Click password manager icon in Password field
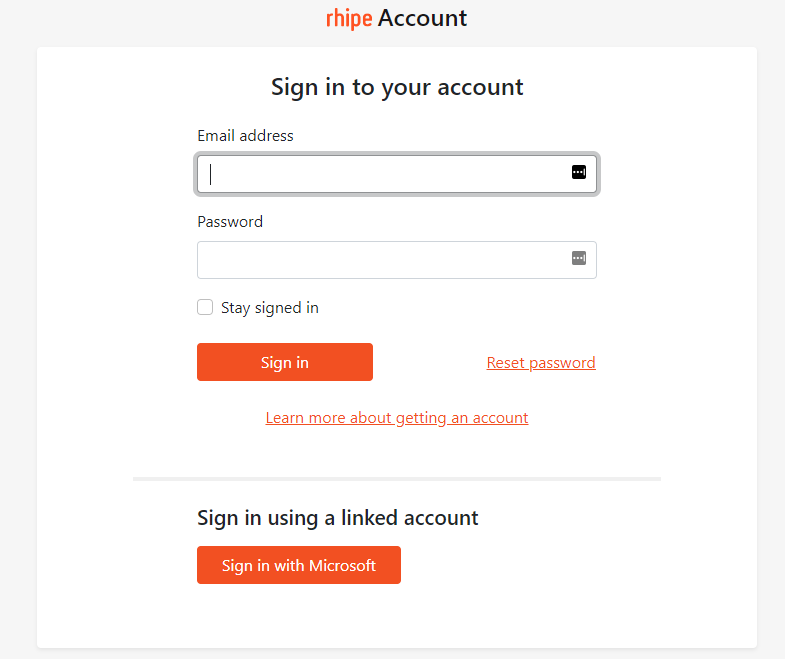The image size is (785, 659). (x=578, y=258)
